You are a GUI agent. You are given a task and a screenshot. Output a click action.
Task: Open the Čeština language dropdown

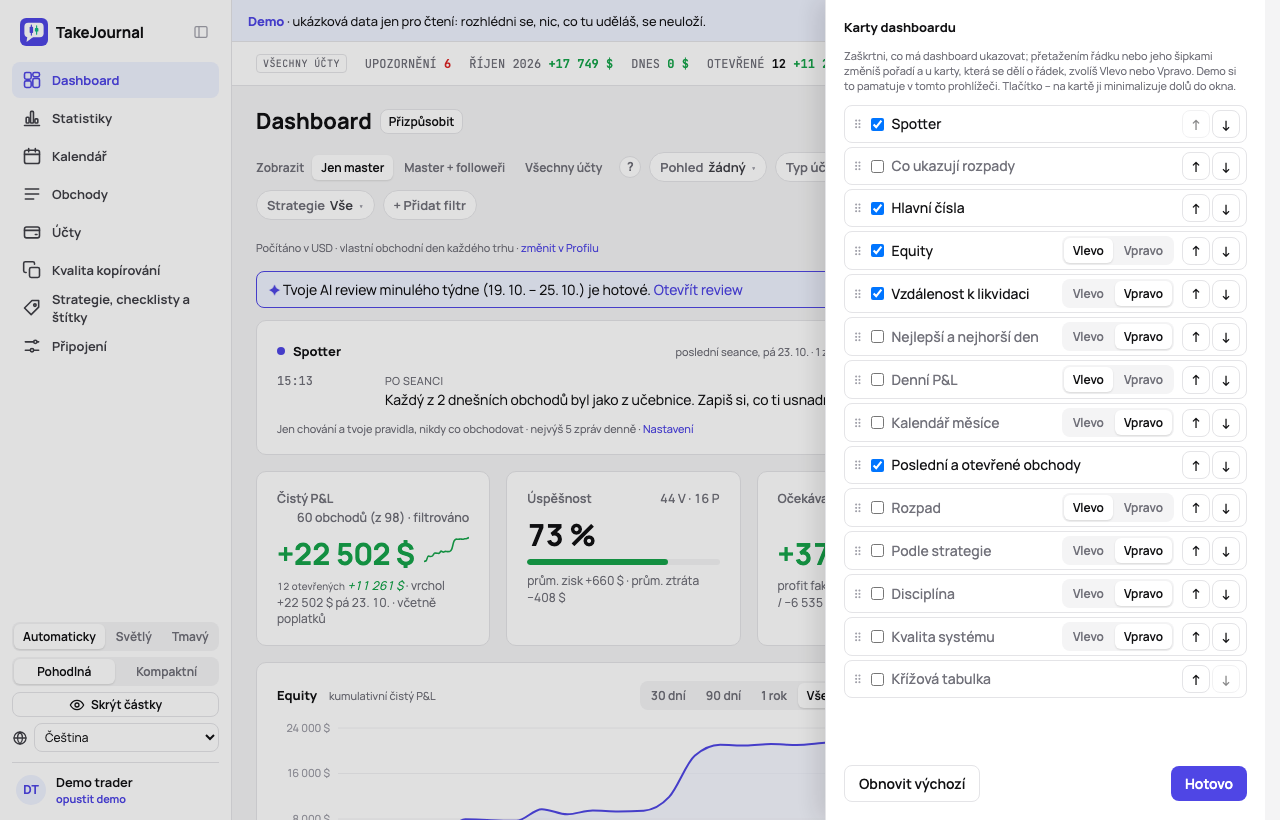click(126, 738)
